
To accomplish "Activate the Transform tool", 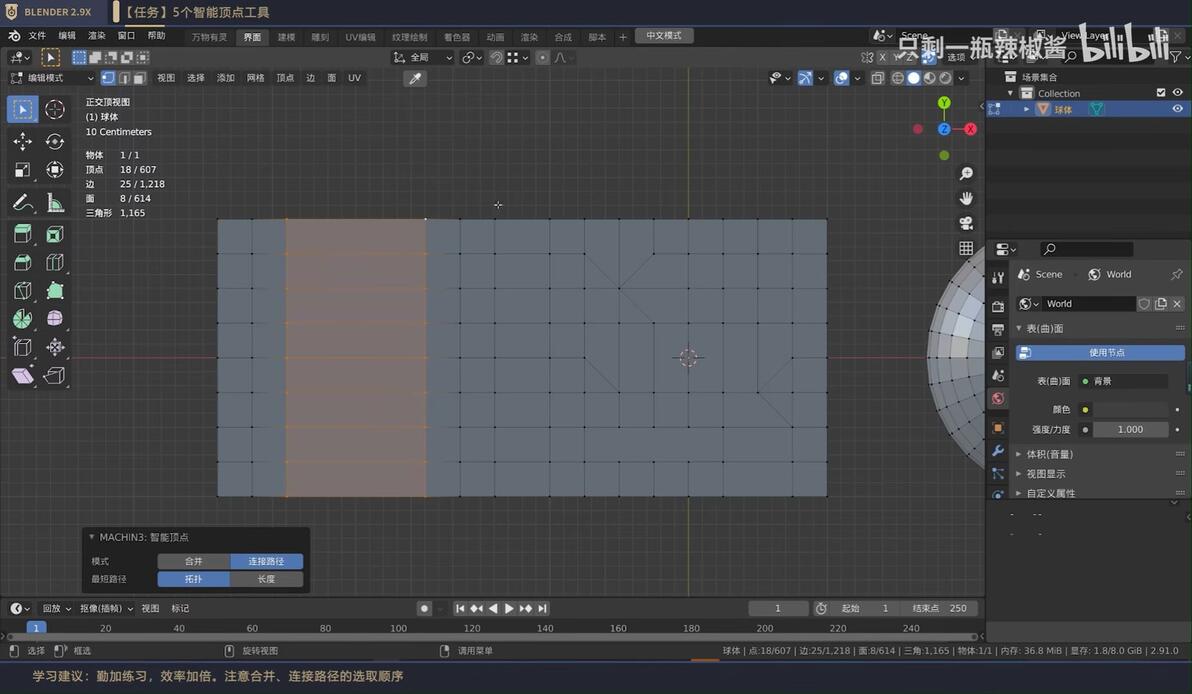I will point(55,170).
